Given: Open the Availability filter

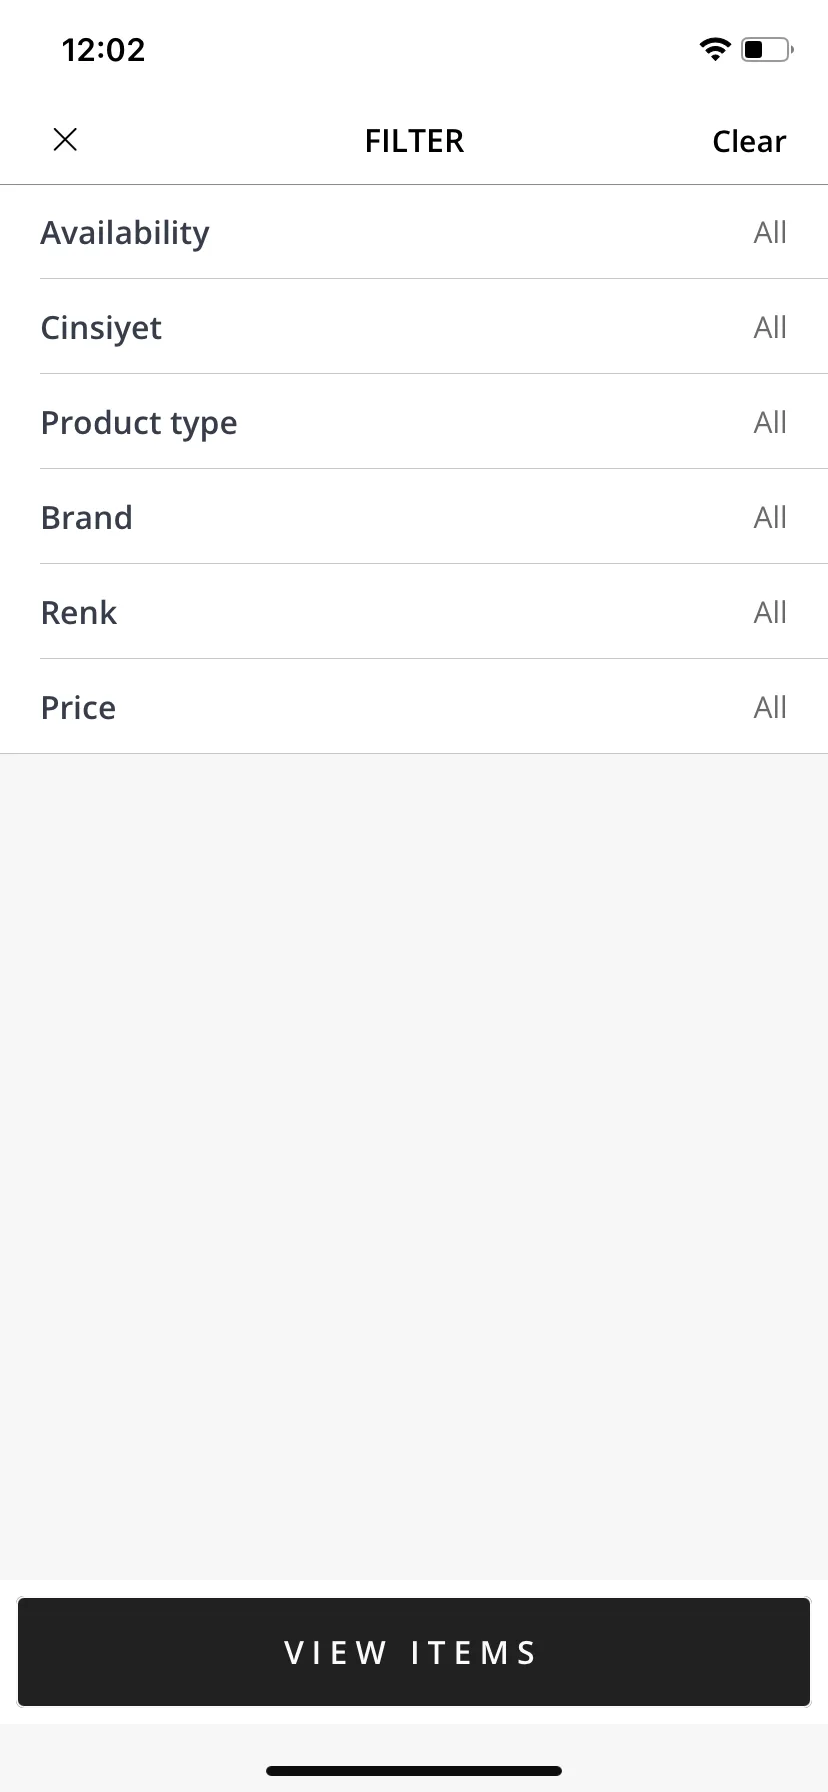Looking at the screenshot, I should (x=414, y=232).
